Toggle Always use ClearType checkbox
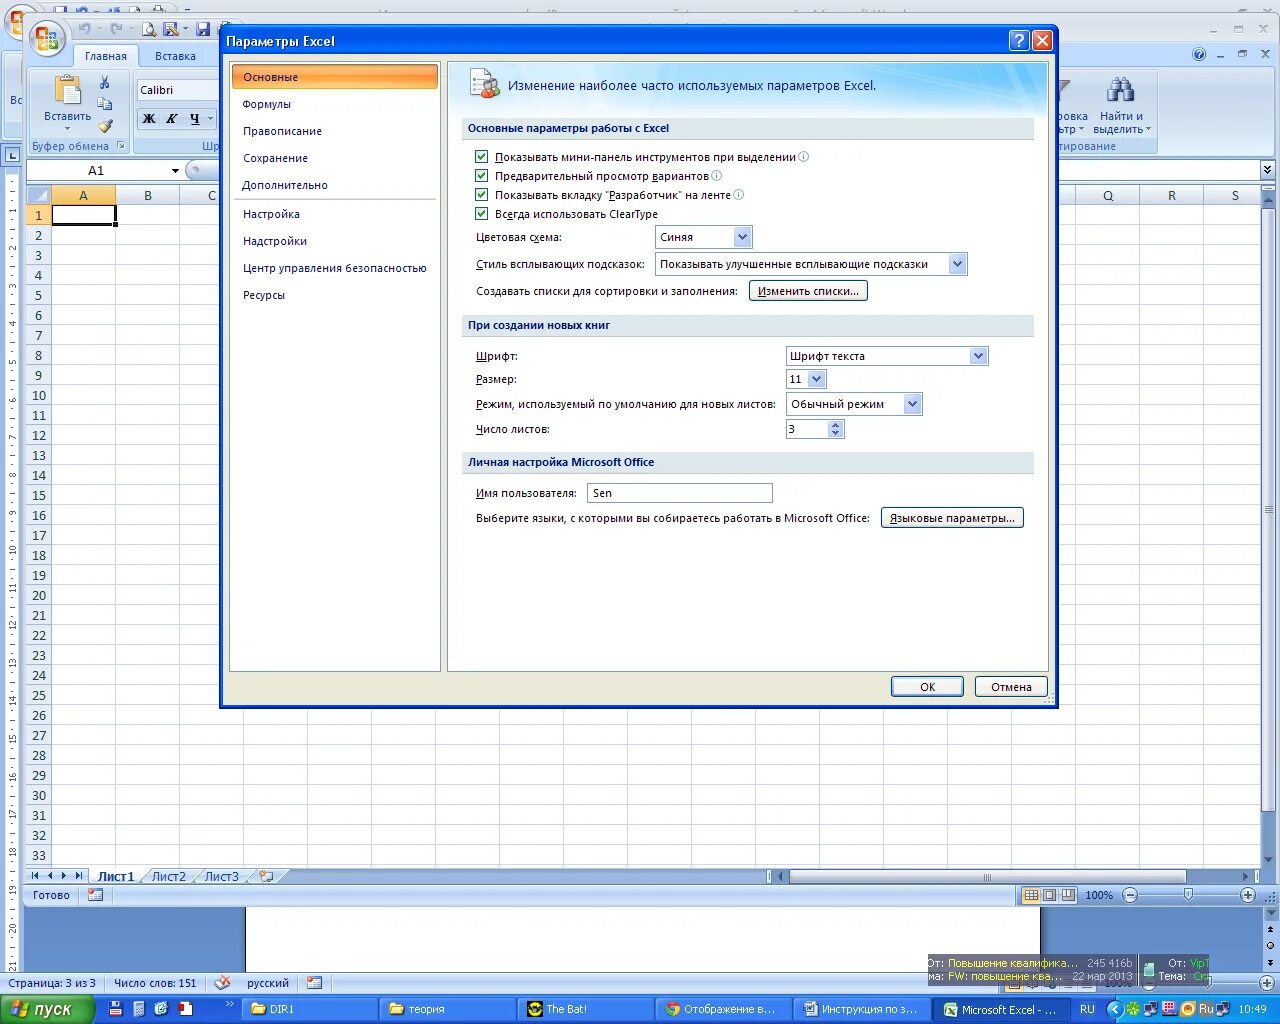 (x=482, y=214)
